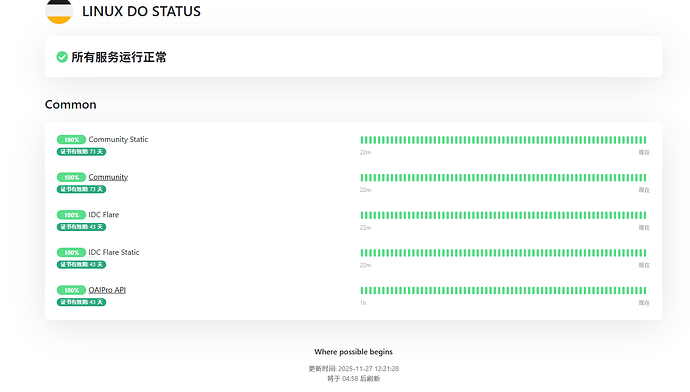The width and height of the screenshot is (690, 392).
Task: Click the Where possible begins footer text
Action: tap(353, 352)
